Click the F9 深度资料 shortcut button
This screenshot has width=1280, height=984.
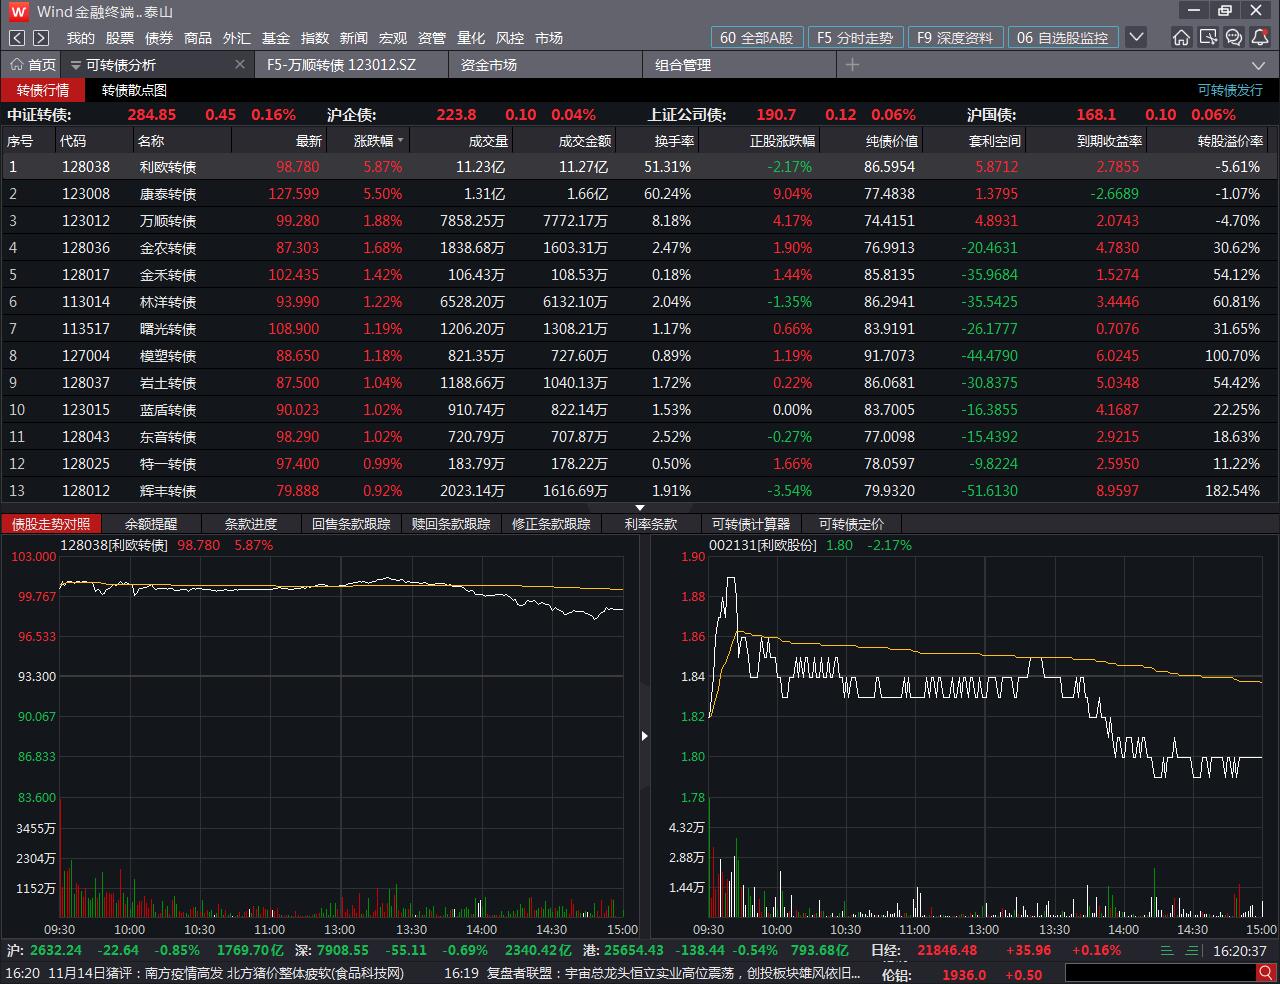pos(955,37)
